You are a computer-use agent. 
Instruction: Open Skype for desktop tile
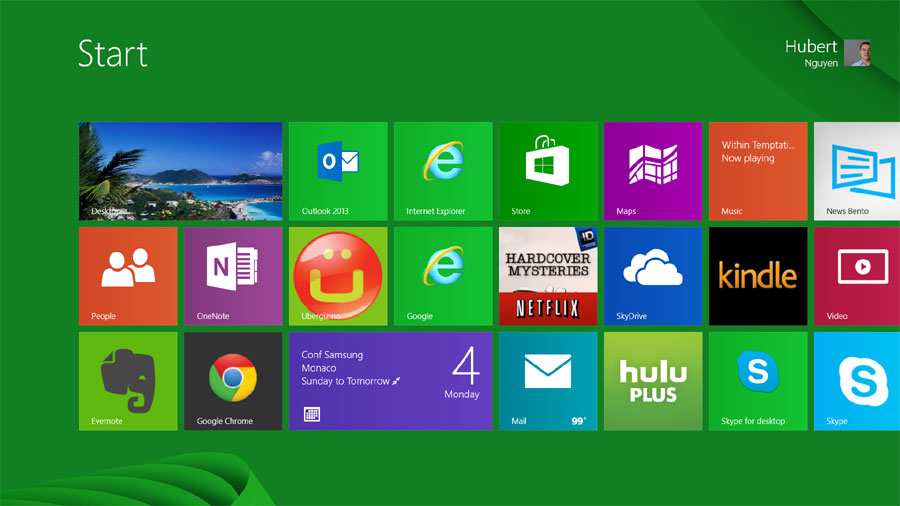(x=758, y=381)
